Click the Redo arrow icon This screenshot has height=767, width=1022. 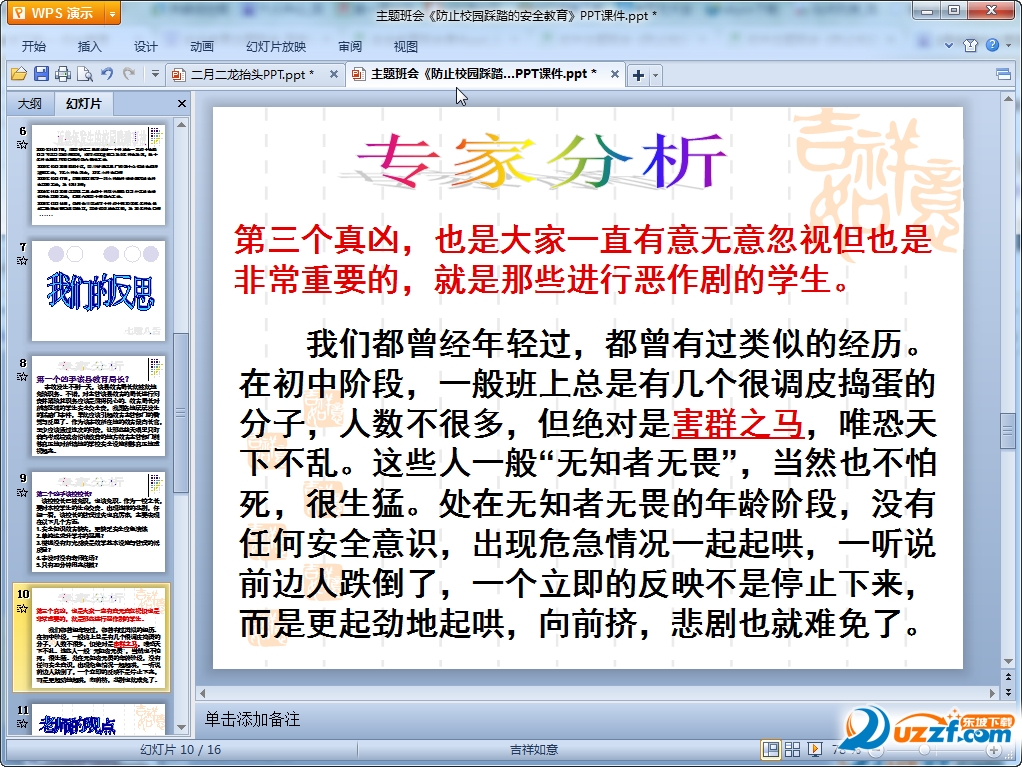coord(129,74)
